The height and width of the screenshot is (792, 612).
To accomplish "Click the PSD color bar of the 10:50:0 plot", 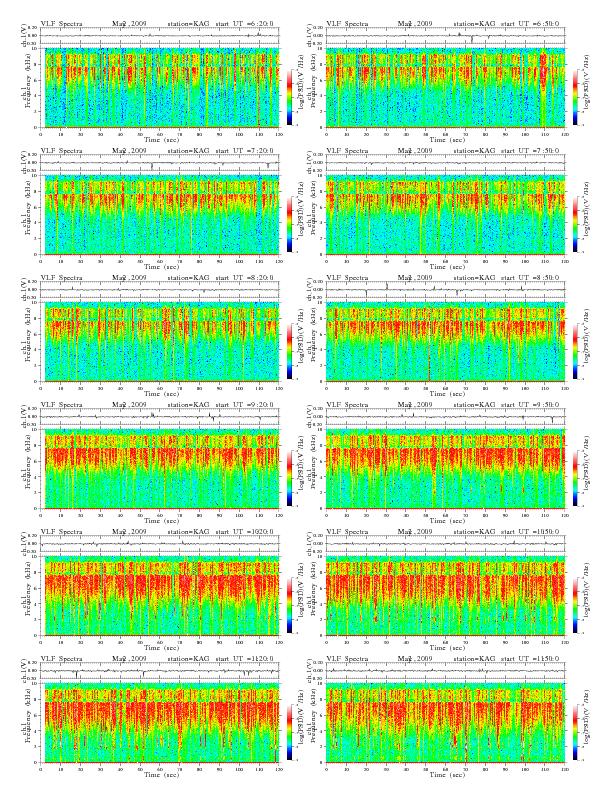I will pyautogui.click(x=575, y=605).
